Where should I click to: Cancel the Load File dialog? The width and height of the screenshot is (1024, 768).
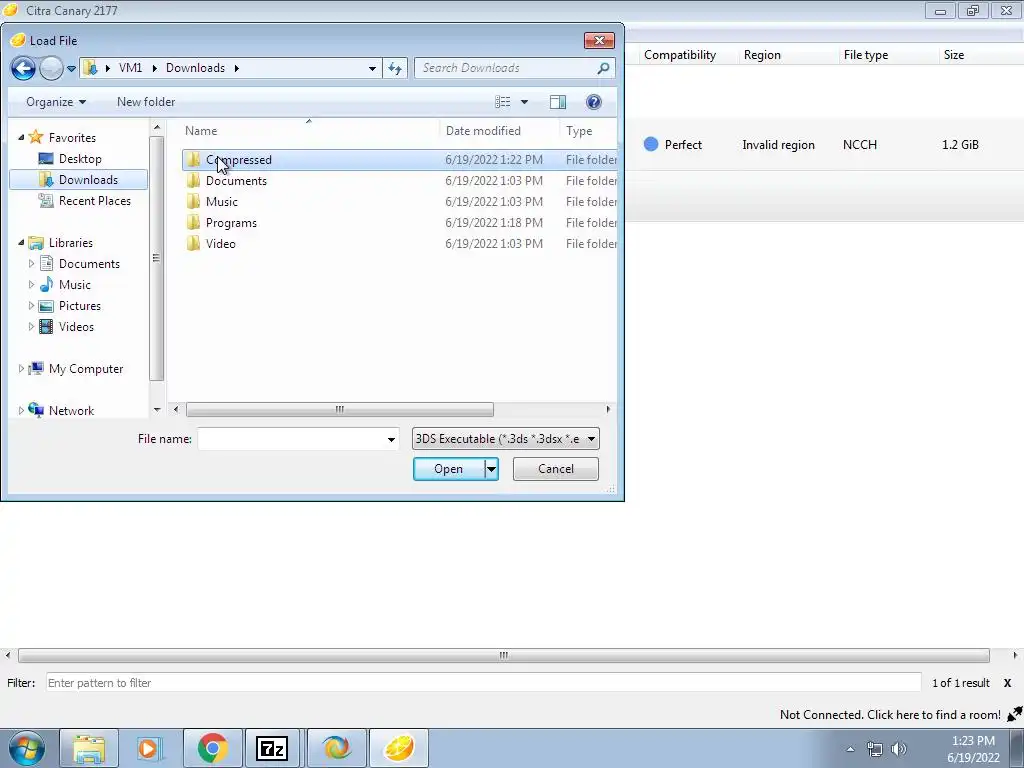tap(556, 469)
